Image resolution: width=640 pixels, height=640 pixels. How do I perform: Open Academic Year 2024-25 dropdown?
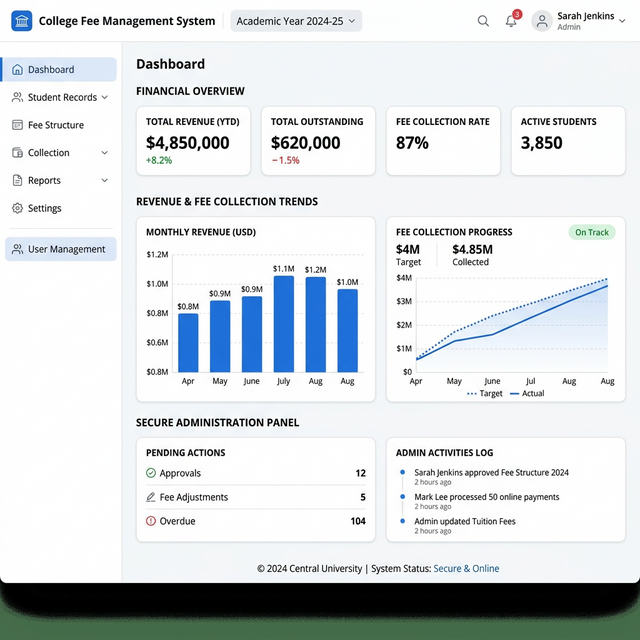(x=296, y=21)
